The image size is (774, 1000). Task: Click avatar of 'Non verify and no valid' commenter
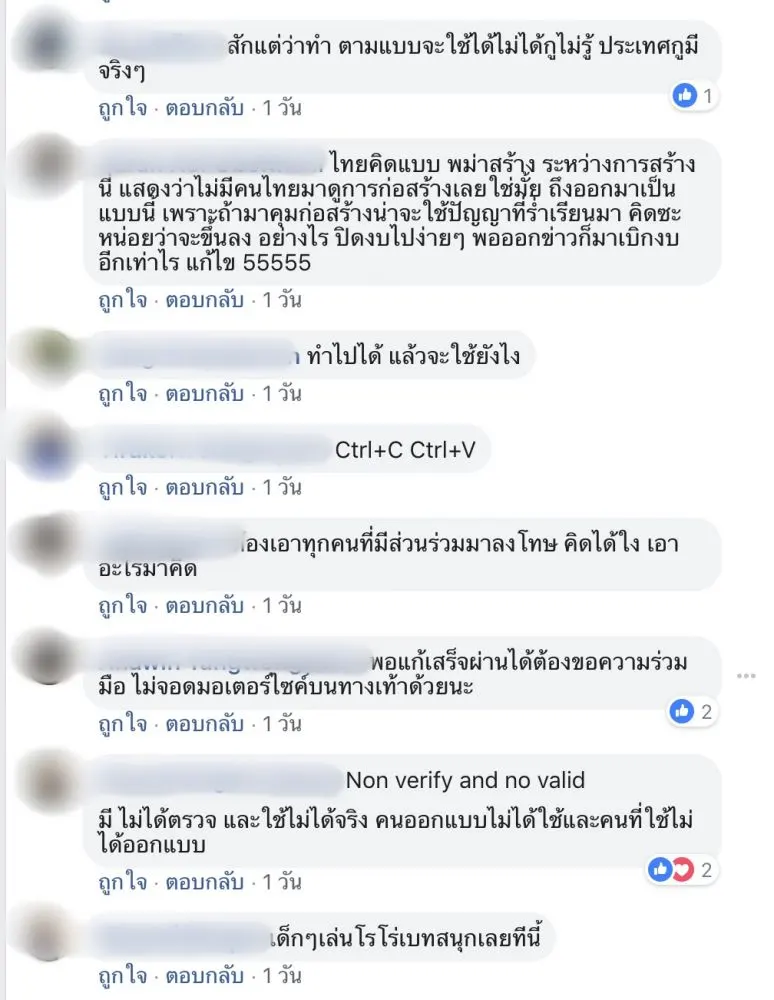(50, 781)
